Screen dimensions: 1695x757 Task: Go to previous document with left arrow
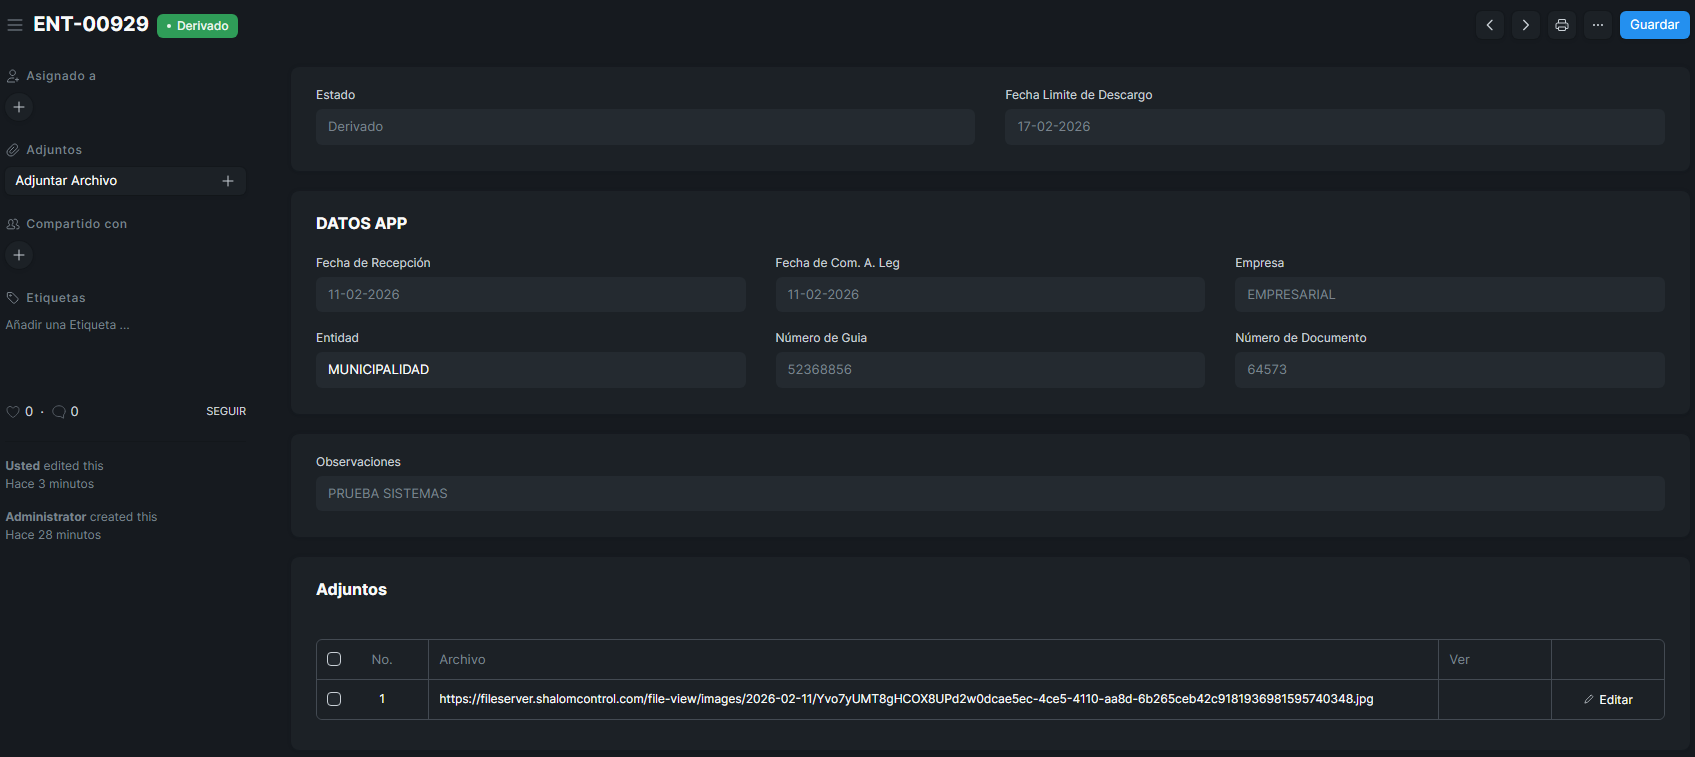(1490, 25)
